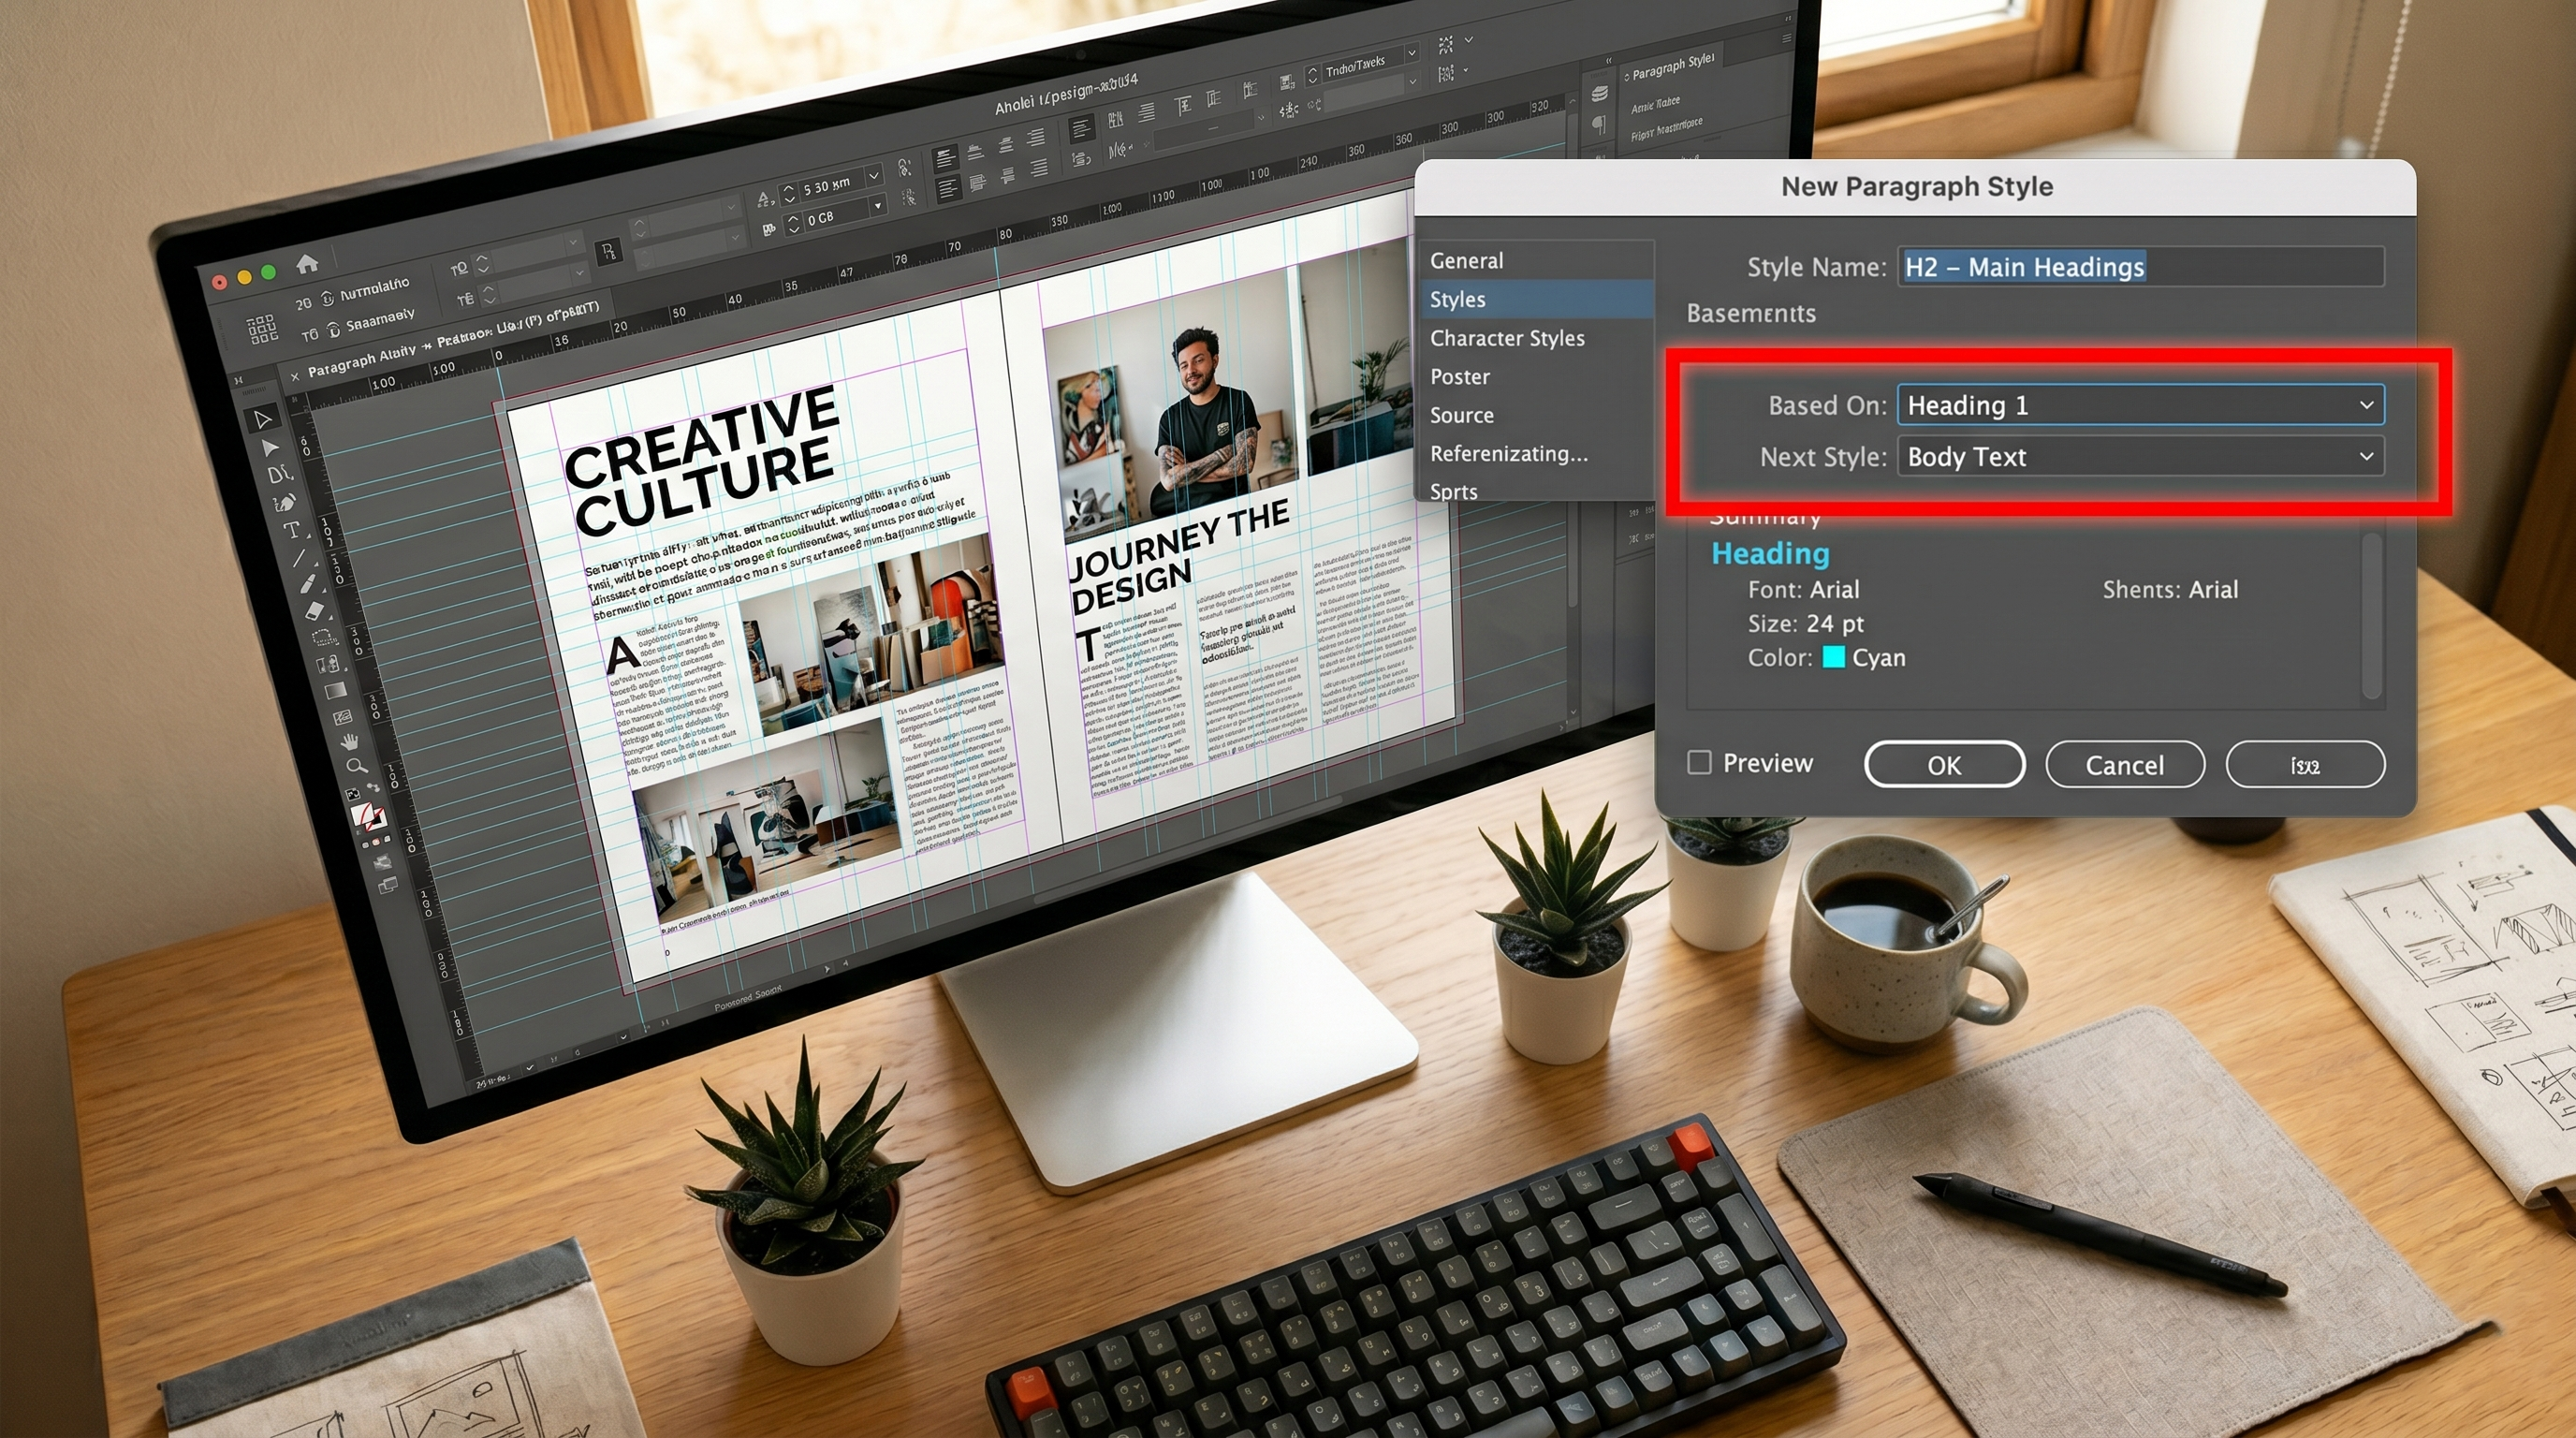Click the Cancel button

(2125, 765)
